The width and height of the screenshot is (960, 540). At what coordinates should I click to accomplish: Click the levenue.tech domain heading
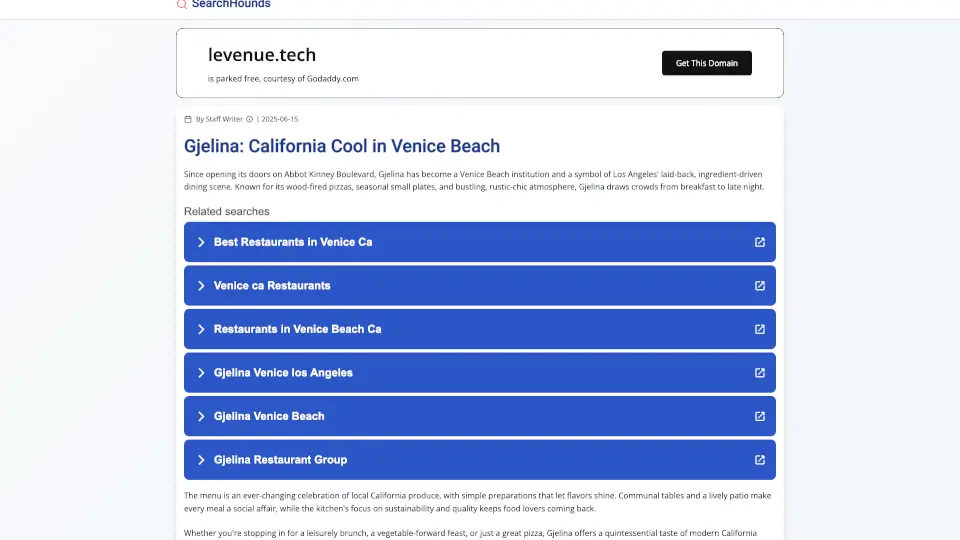point(262,55)
